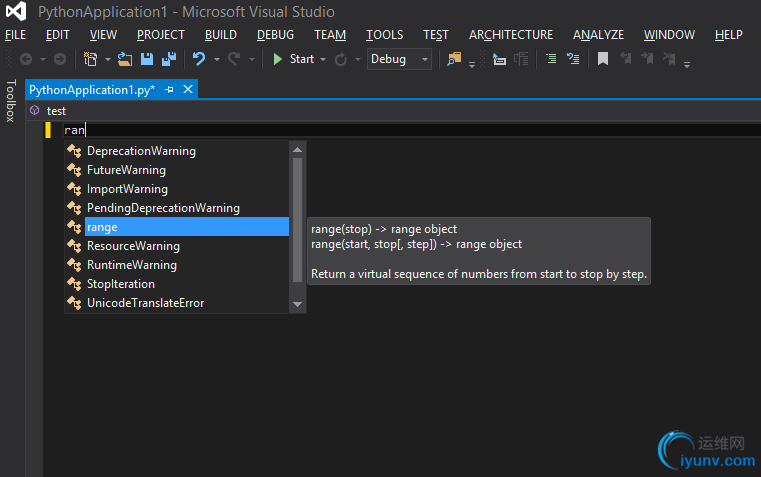
Task: Select ResourceWarning in the completion list
Action: pos(177,246)
